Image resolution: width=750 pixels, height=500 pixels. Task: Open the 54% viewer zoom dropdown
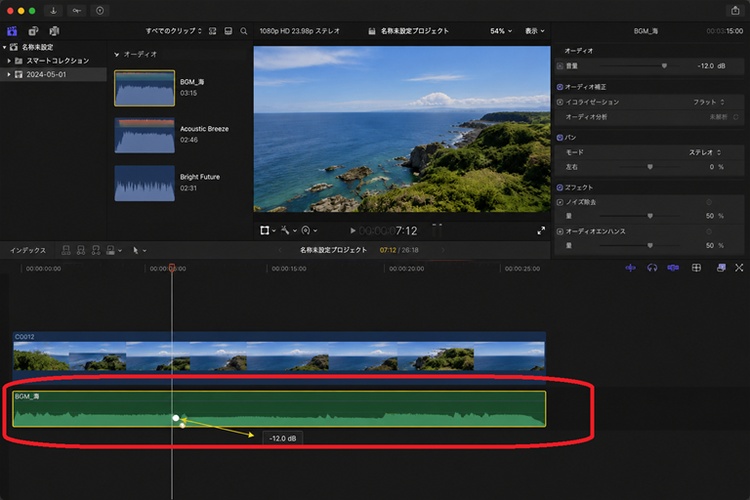tap(501, 31)
